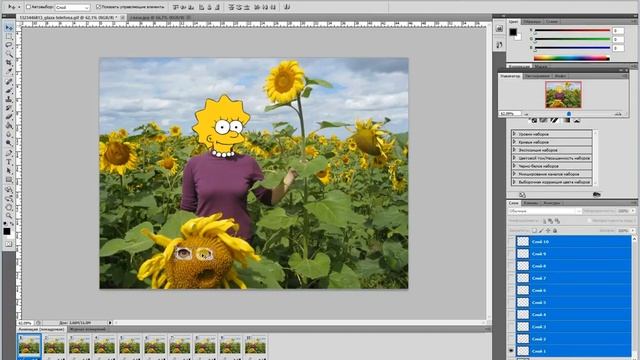Click the Lock transparent pixels icon
640x360 pixels.
534,231
